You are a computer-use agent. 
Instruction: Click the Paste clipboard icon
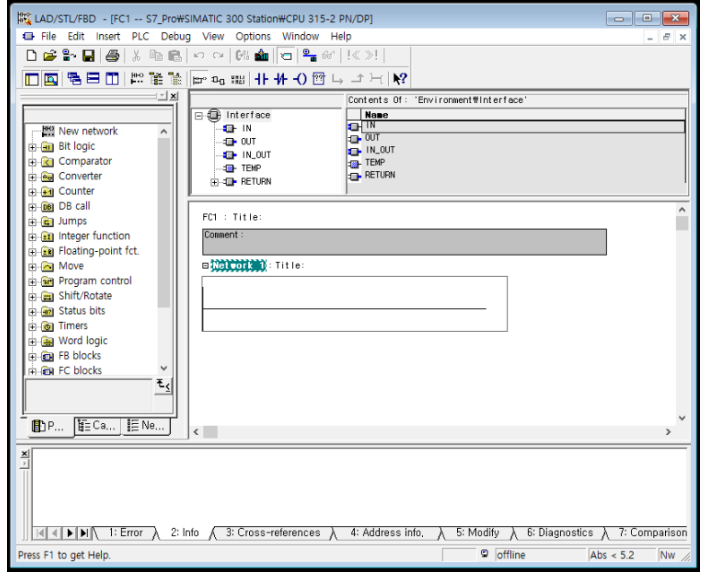(x=175, y=56)
